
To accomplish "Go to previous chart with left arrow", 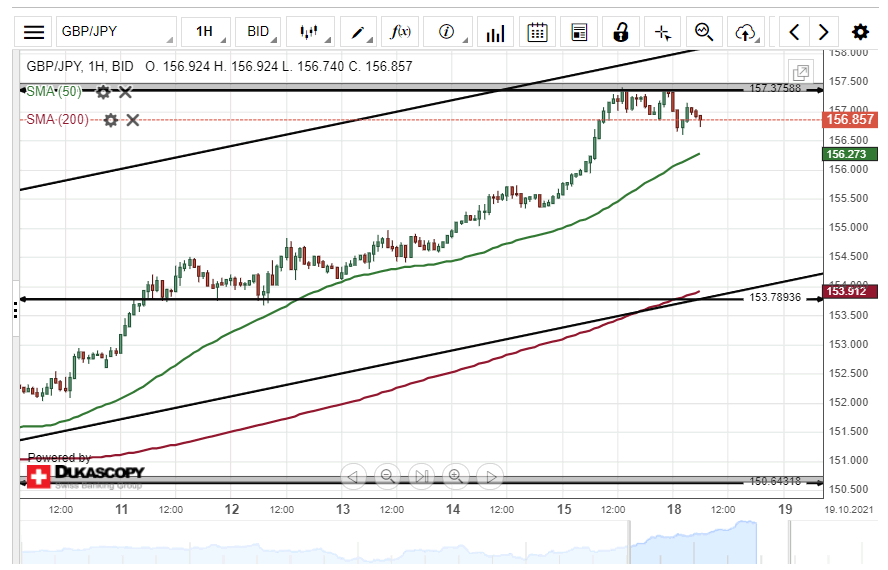I will click(x=794, y=32).
